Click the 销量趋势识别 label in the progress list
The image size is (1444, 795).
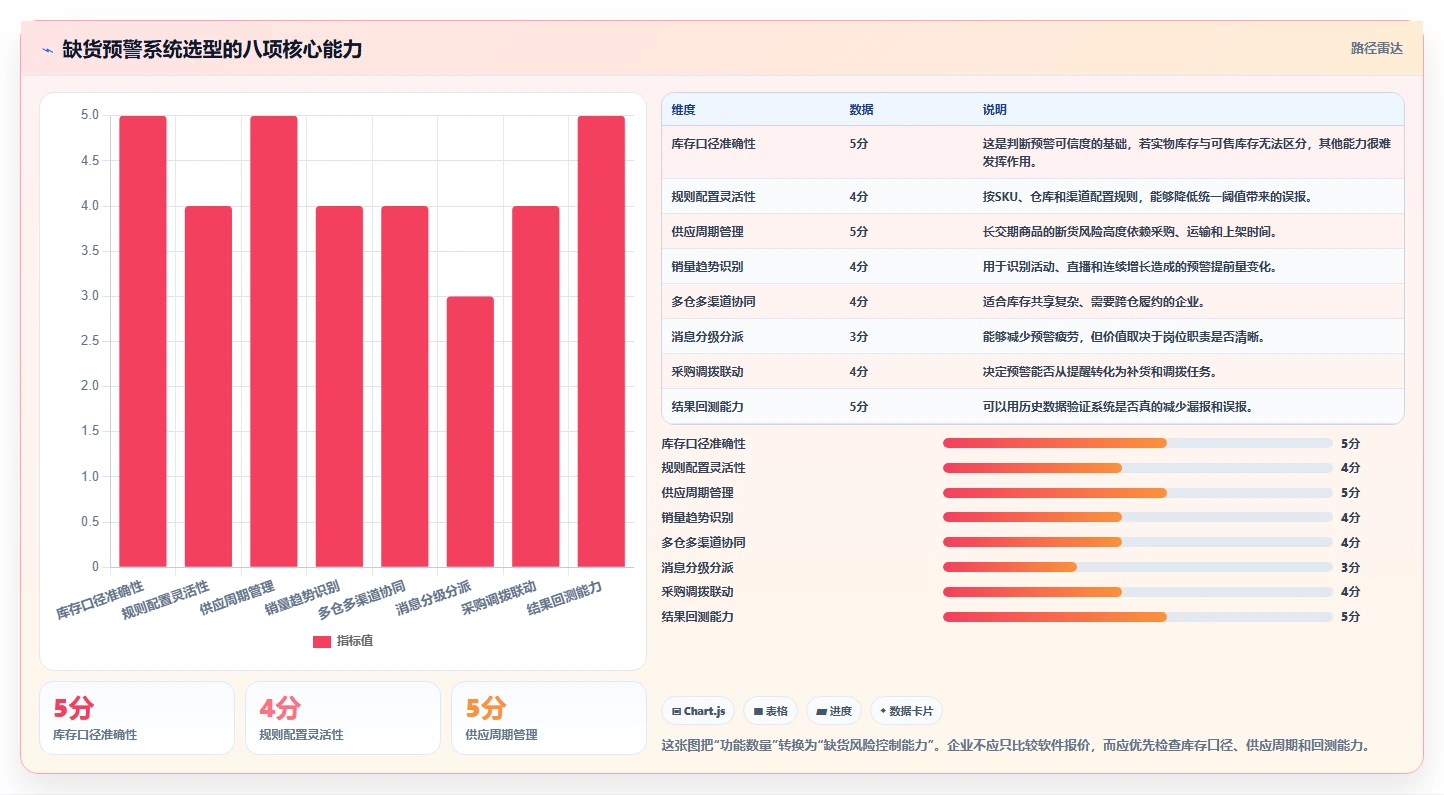click(x=697, y=518)
